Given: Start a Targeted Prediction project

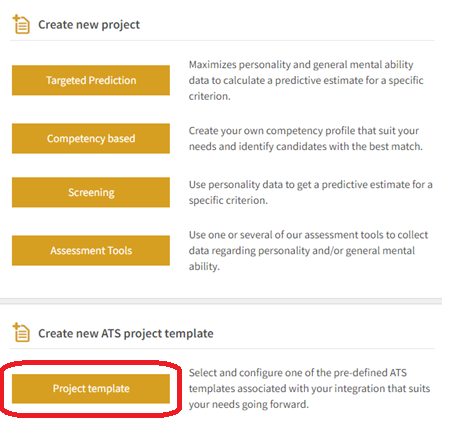Looking at the screenshot, I should tap(91, 80).
